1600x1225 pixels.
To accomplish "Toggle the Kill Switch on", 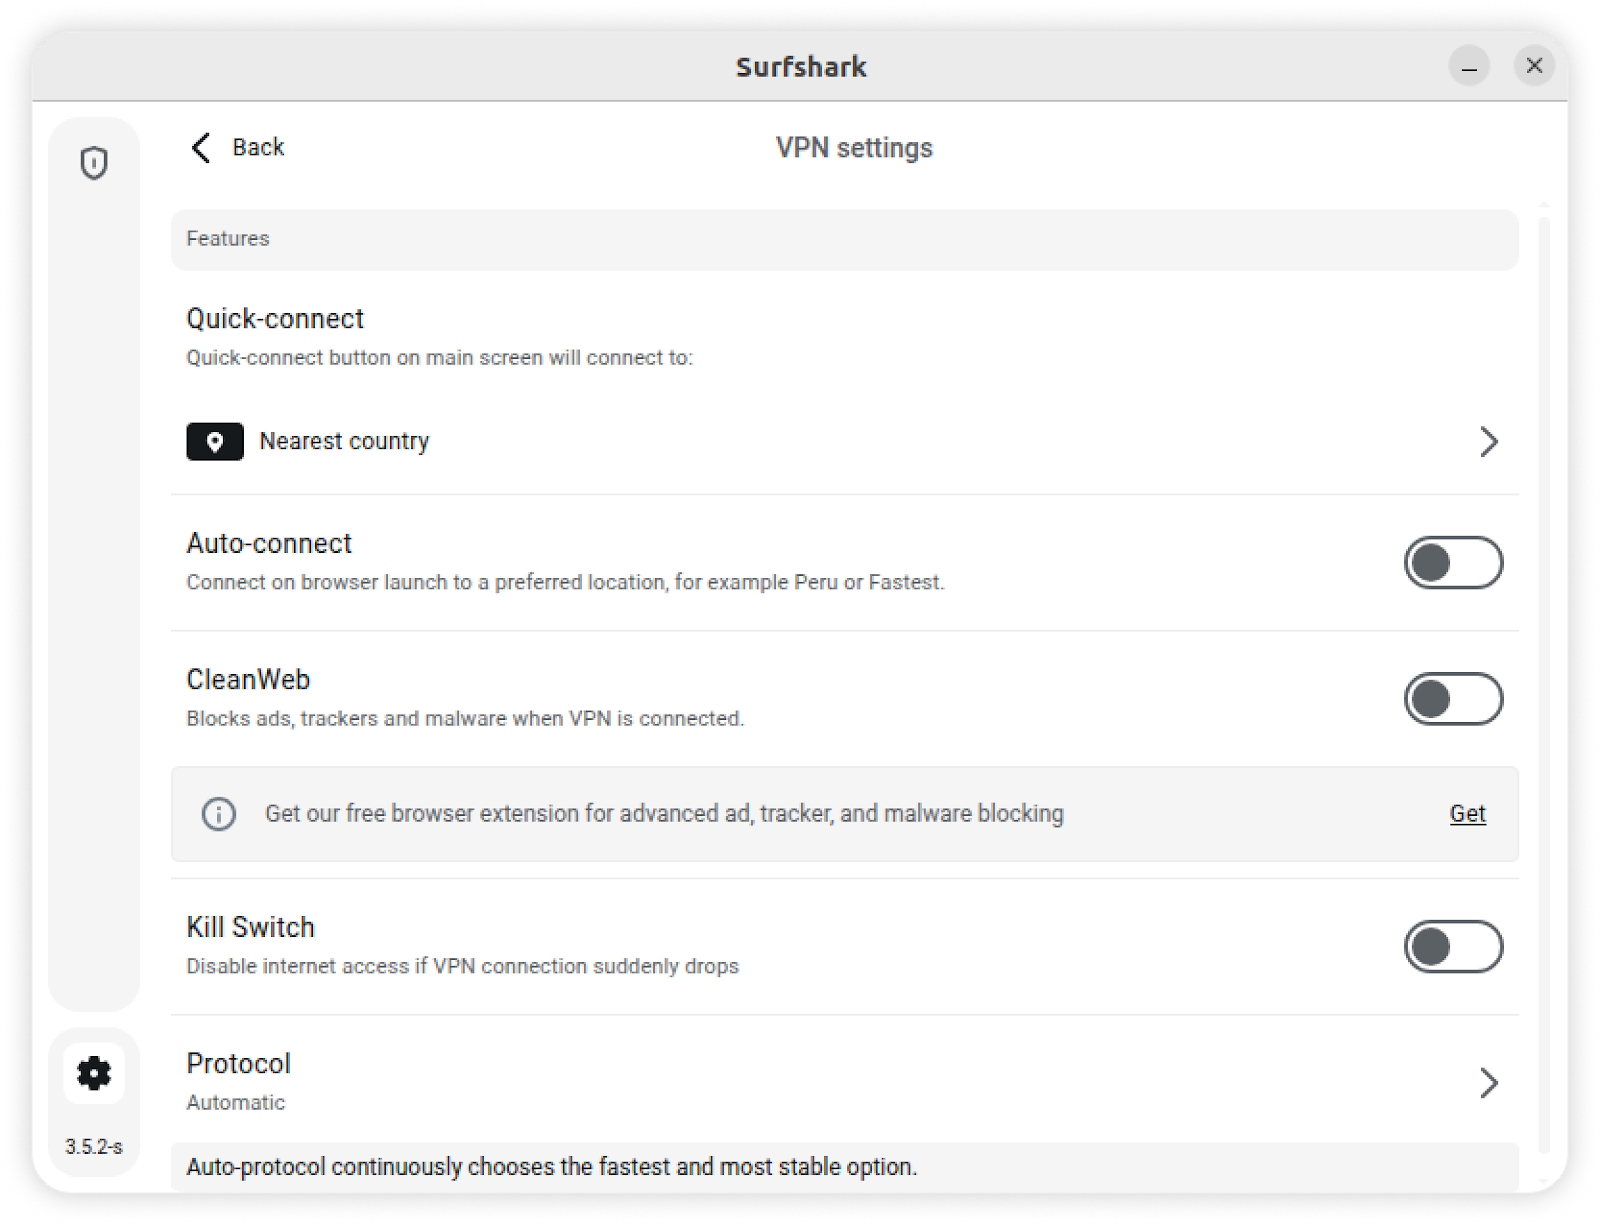I will 1453,947.
